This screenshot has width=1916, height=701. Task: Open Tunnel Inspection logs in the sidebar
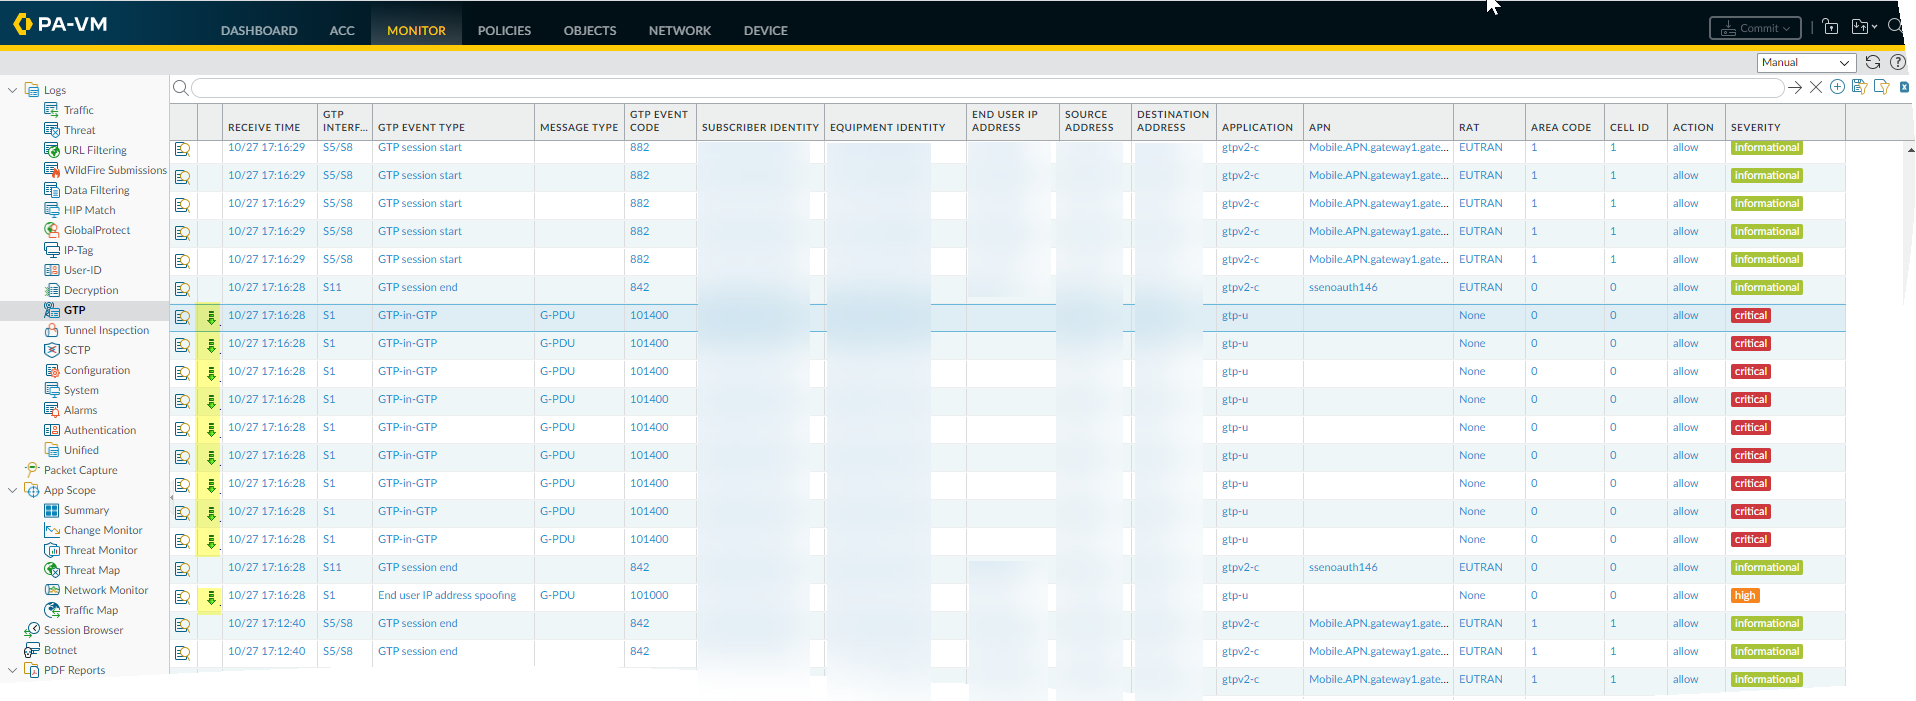(106, 330)
